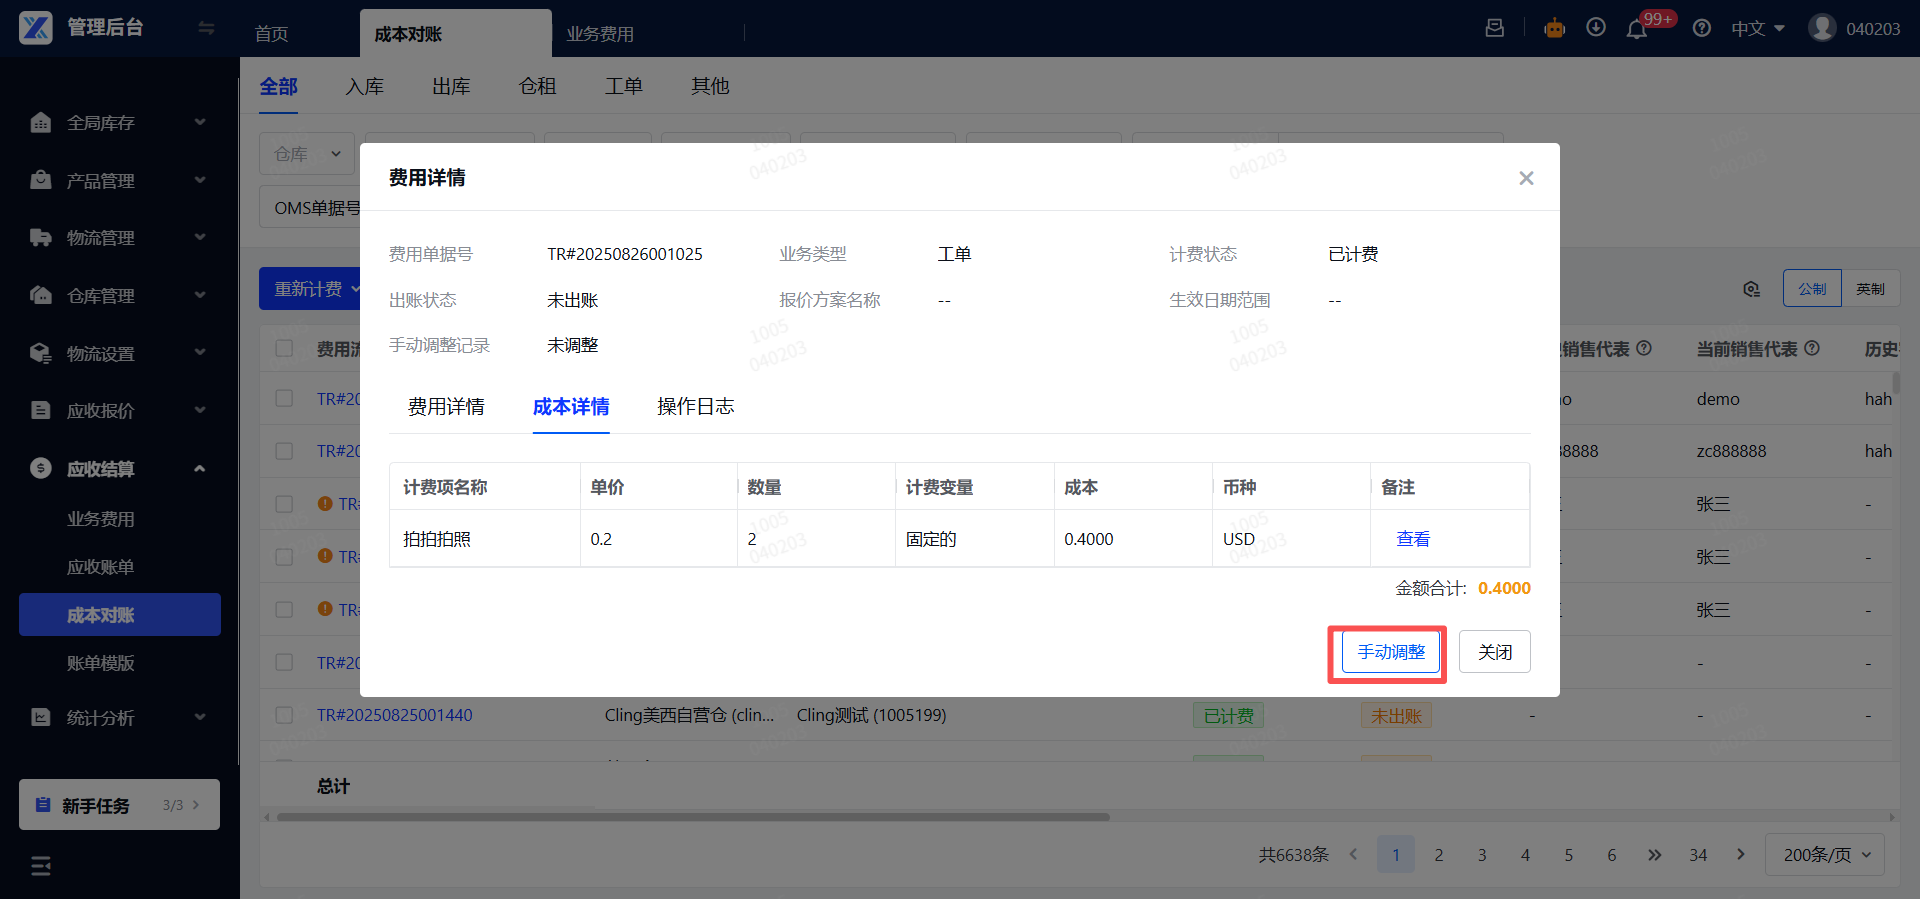Viewport: 1920px width, 899px height.
Task: Switch to the 成本详情 tab
Action: [x=571, y=406]
